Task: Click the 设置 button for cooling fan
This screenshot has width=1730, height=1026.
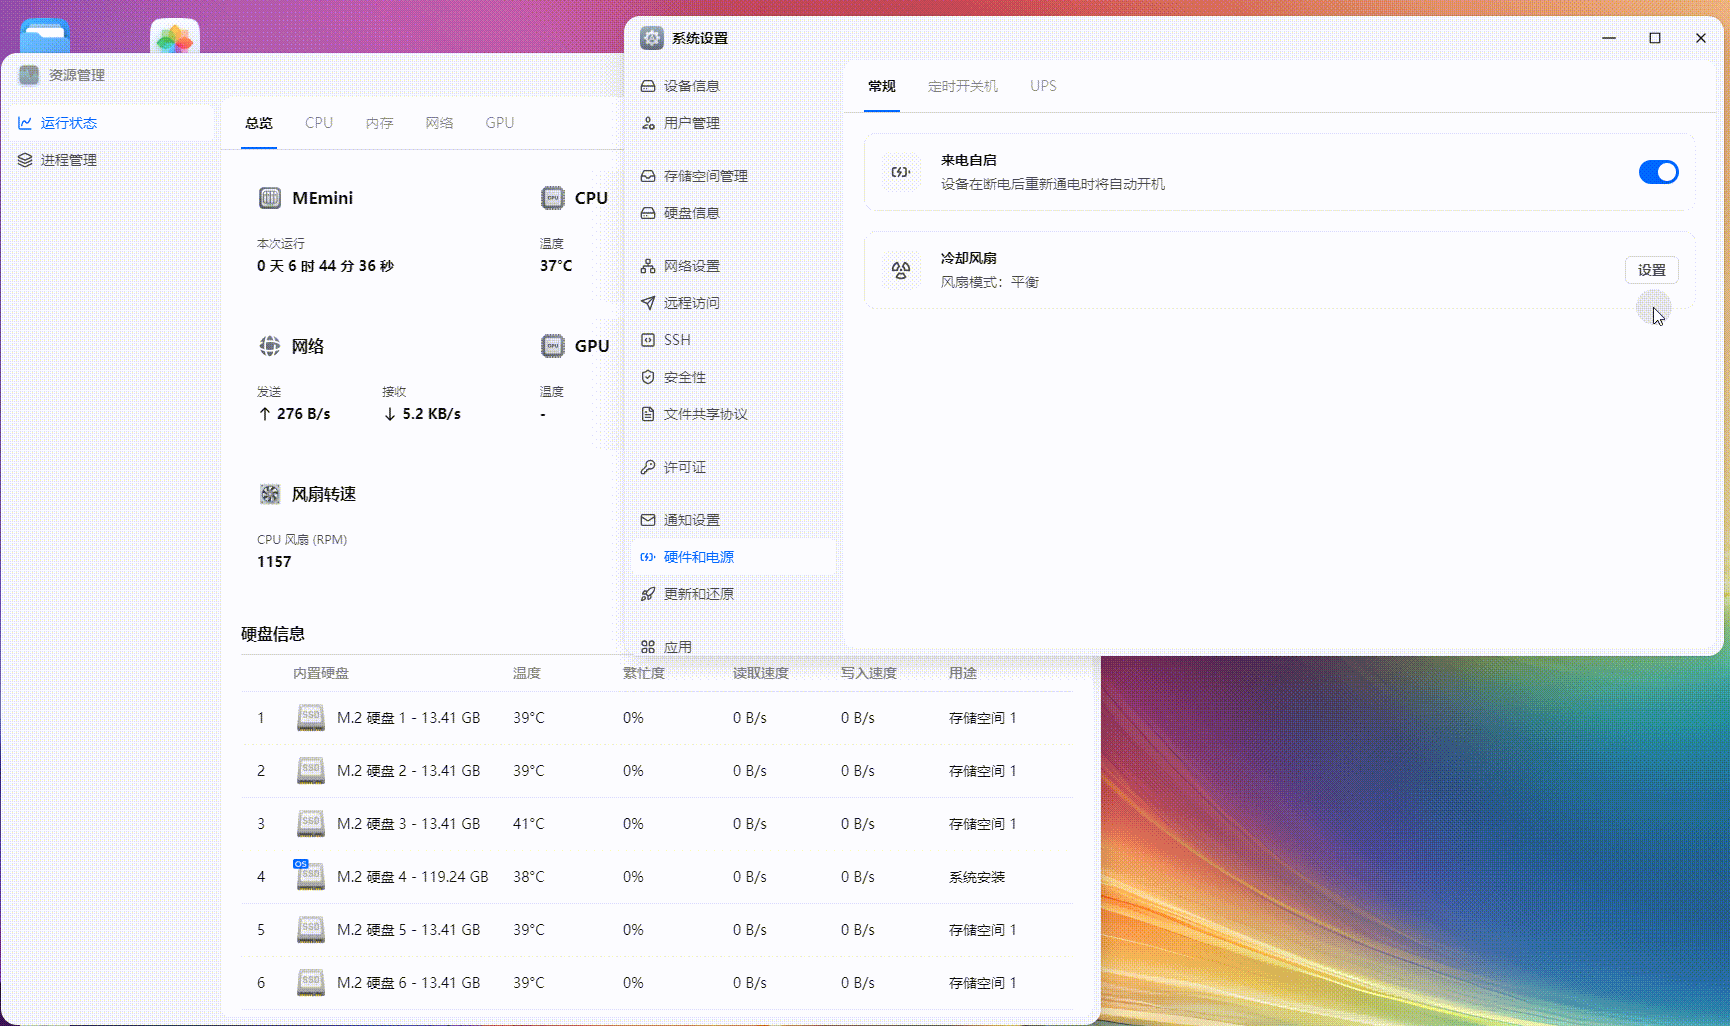Action: pos(1651,269)
